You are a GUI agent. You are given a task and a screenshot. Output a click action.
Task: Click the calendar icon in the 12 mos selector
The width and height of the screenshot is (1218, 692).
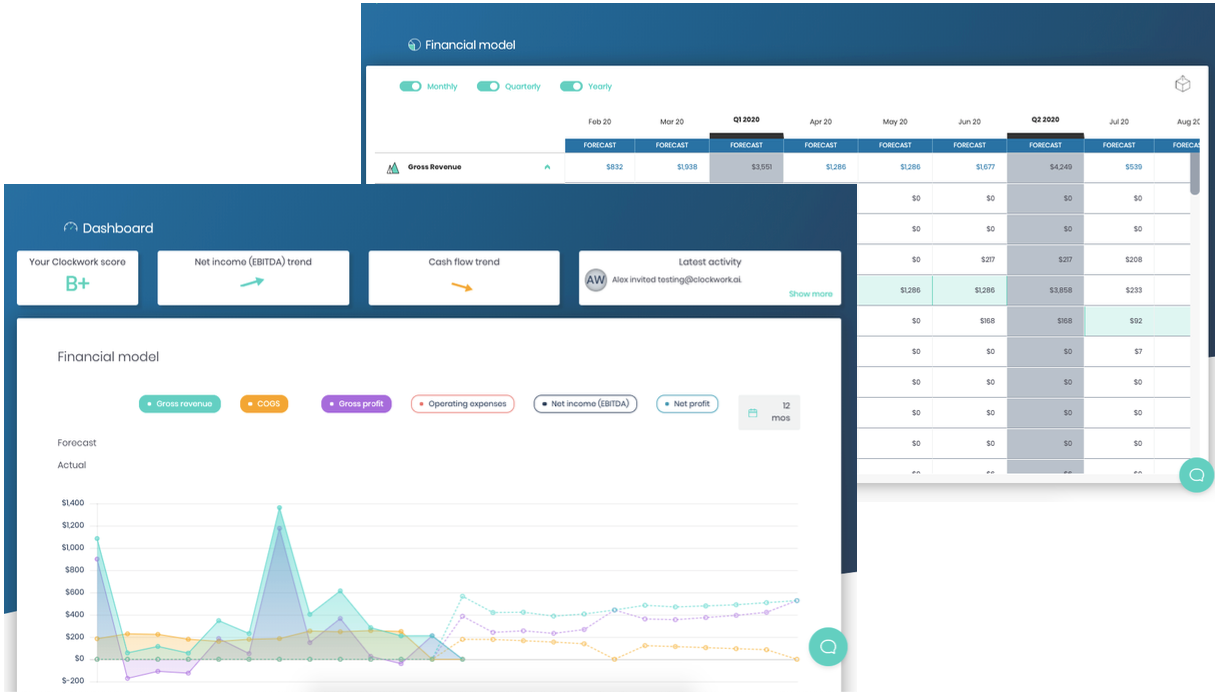752,410
